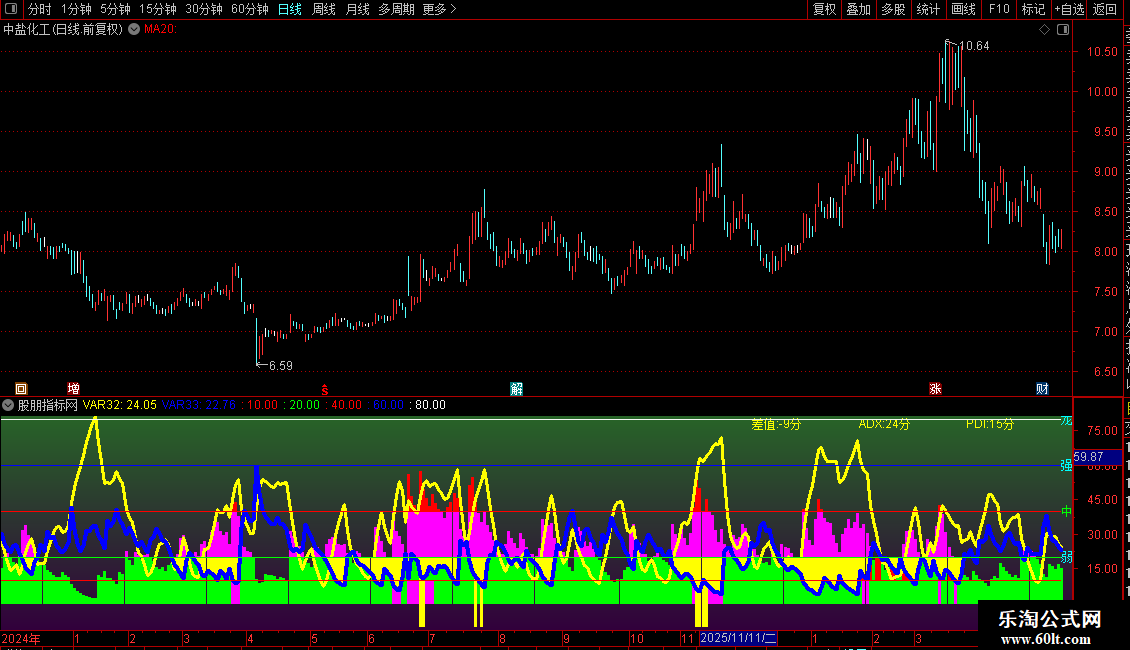
Task: Click the 增 event marker icon
Action: [74, 388]
